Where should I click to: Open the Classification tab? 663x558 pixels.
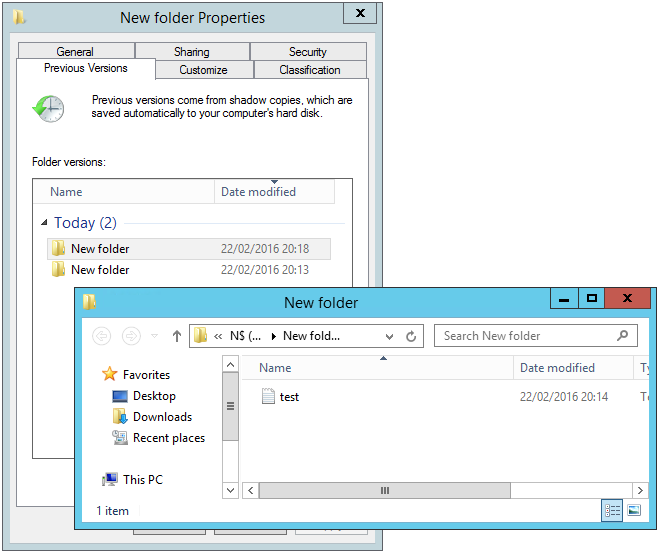pos(310,70)
